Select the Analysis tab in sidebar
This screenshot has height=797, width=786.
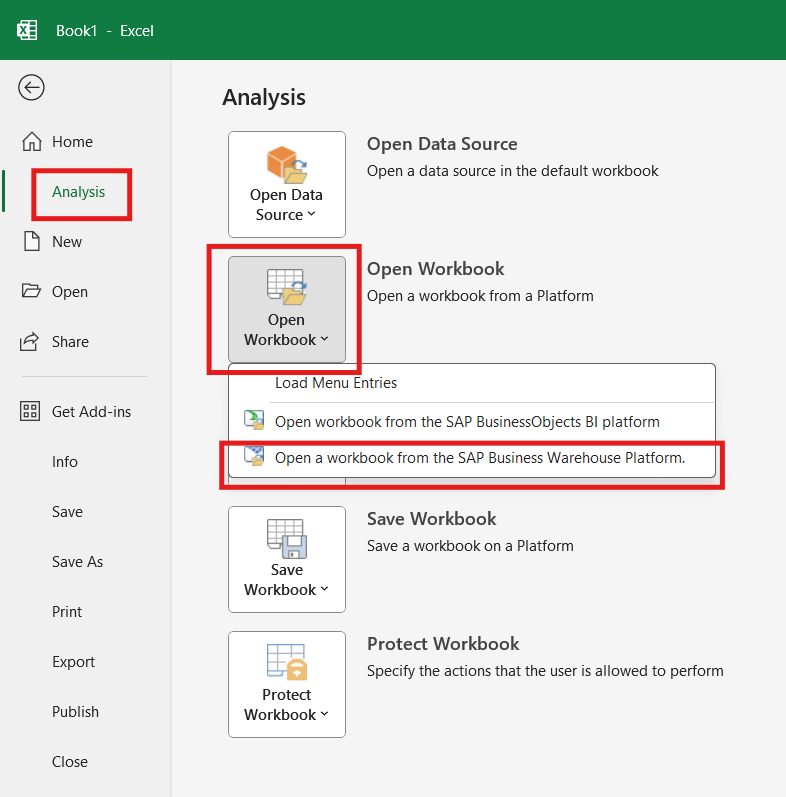pos(78,192)
